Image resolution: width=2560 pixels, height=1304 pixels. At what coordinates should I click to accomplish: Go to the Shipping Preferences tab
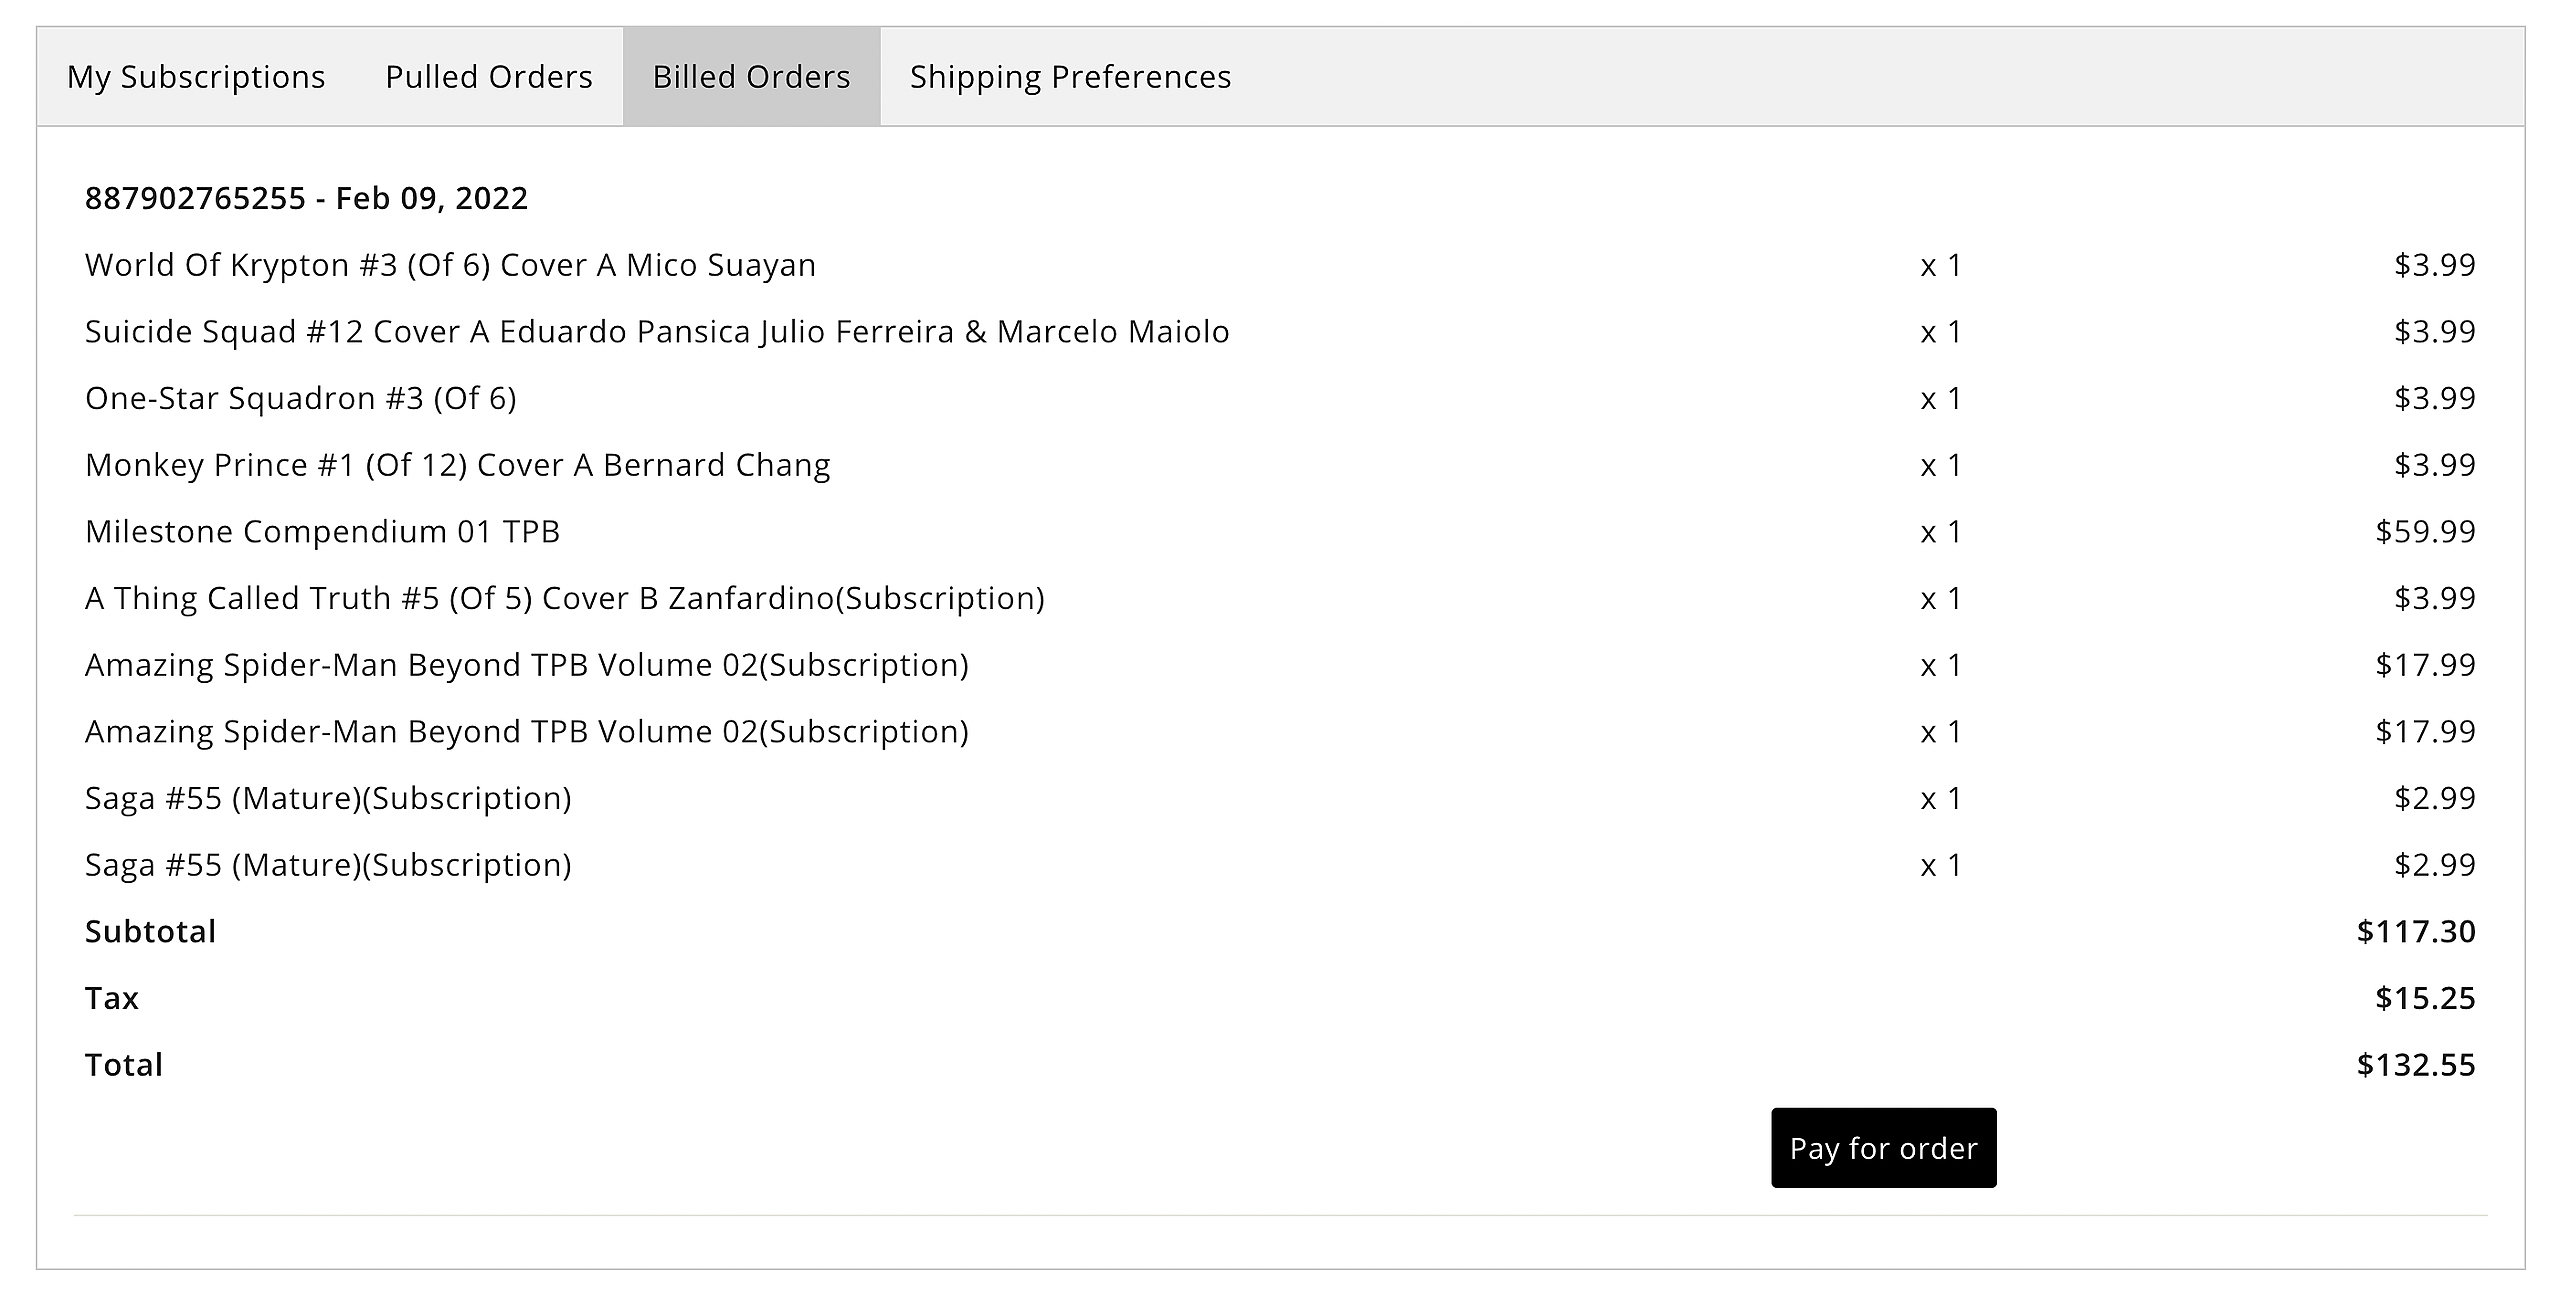[1070, 77]
